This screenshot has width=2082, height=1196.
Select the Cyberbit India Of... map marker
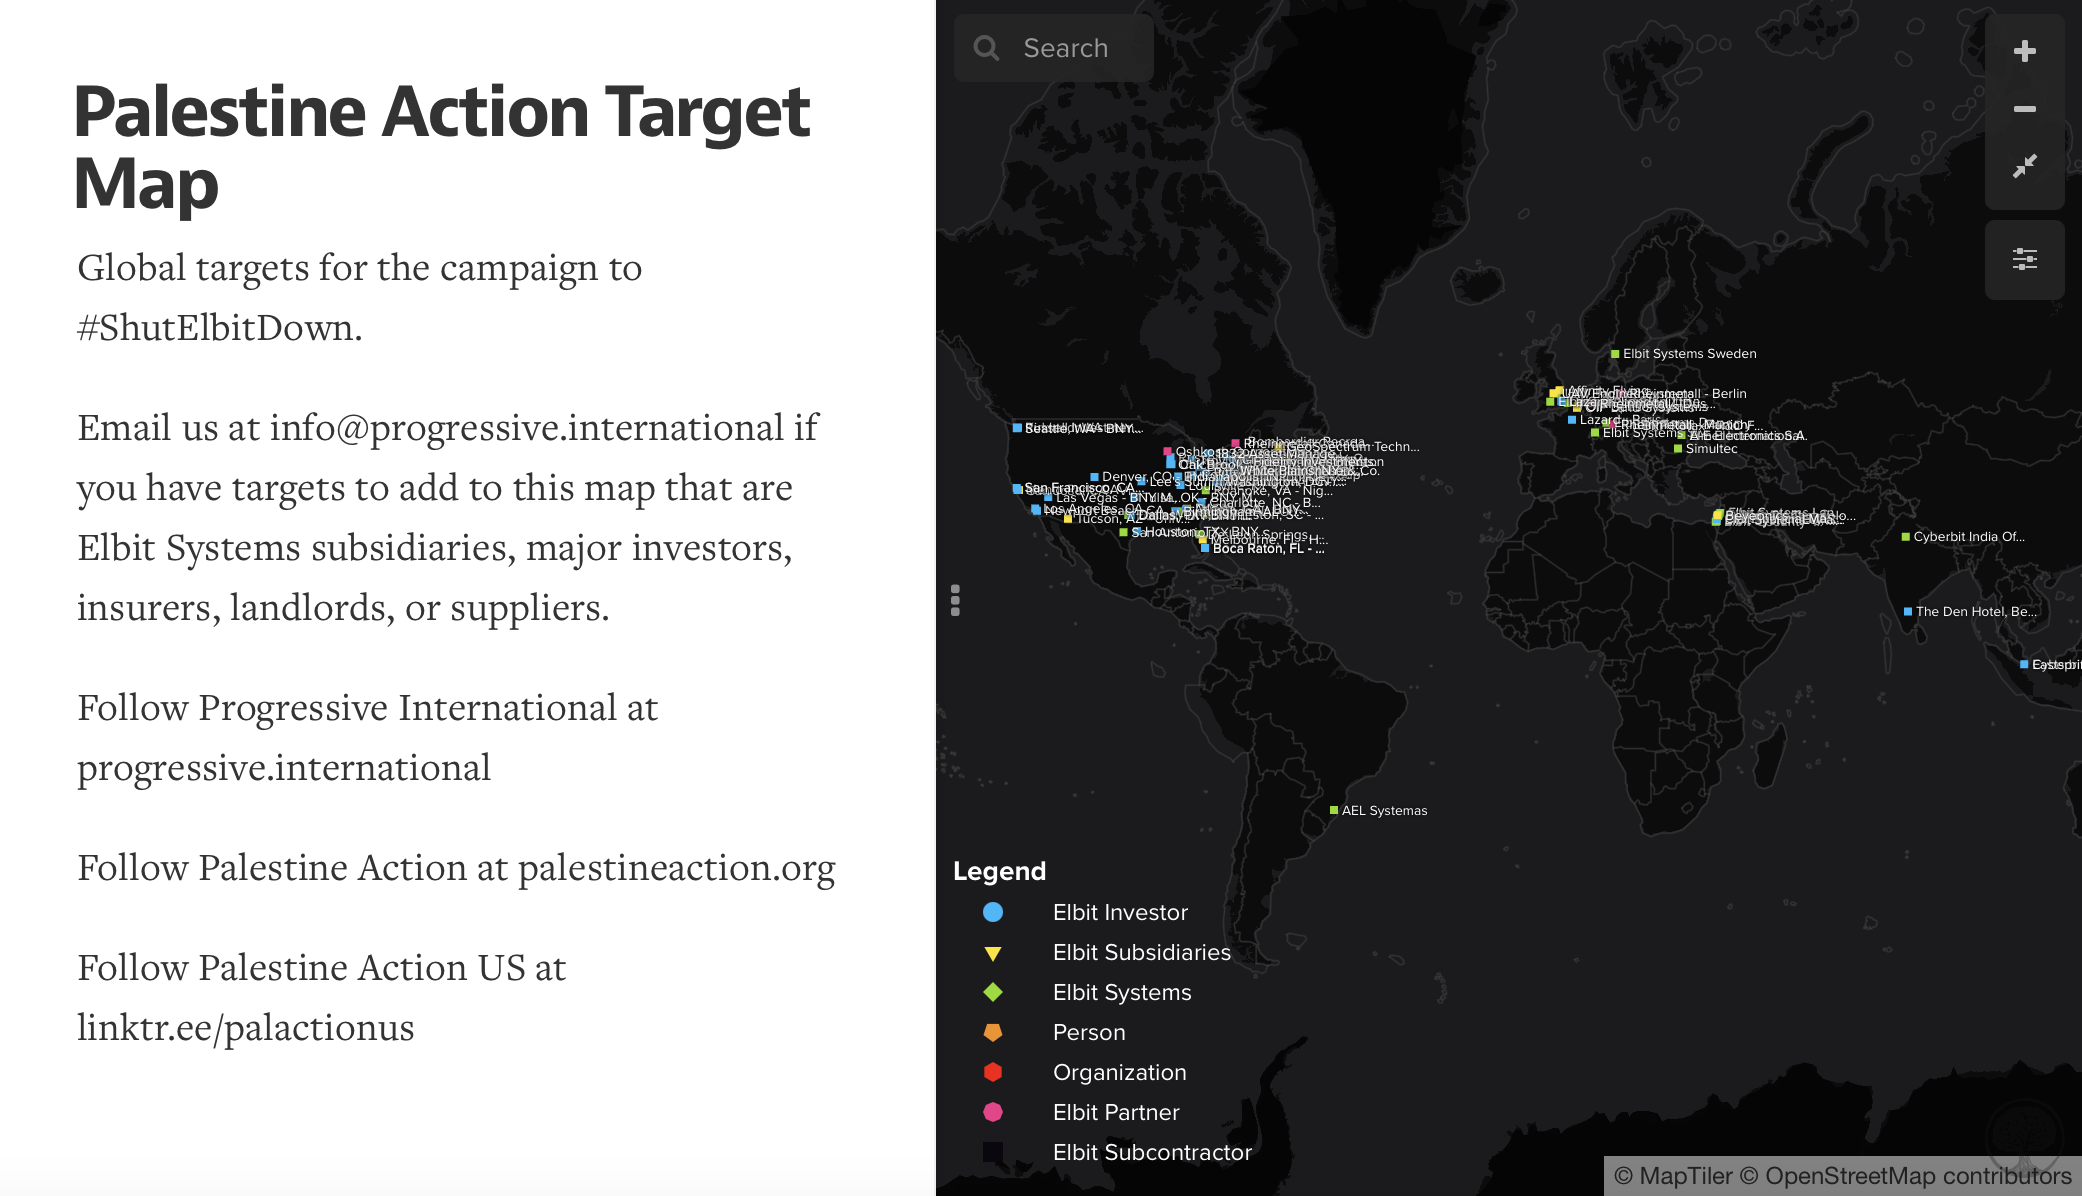[1906, 537]
